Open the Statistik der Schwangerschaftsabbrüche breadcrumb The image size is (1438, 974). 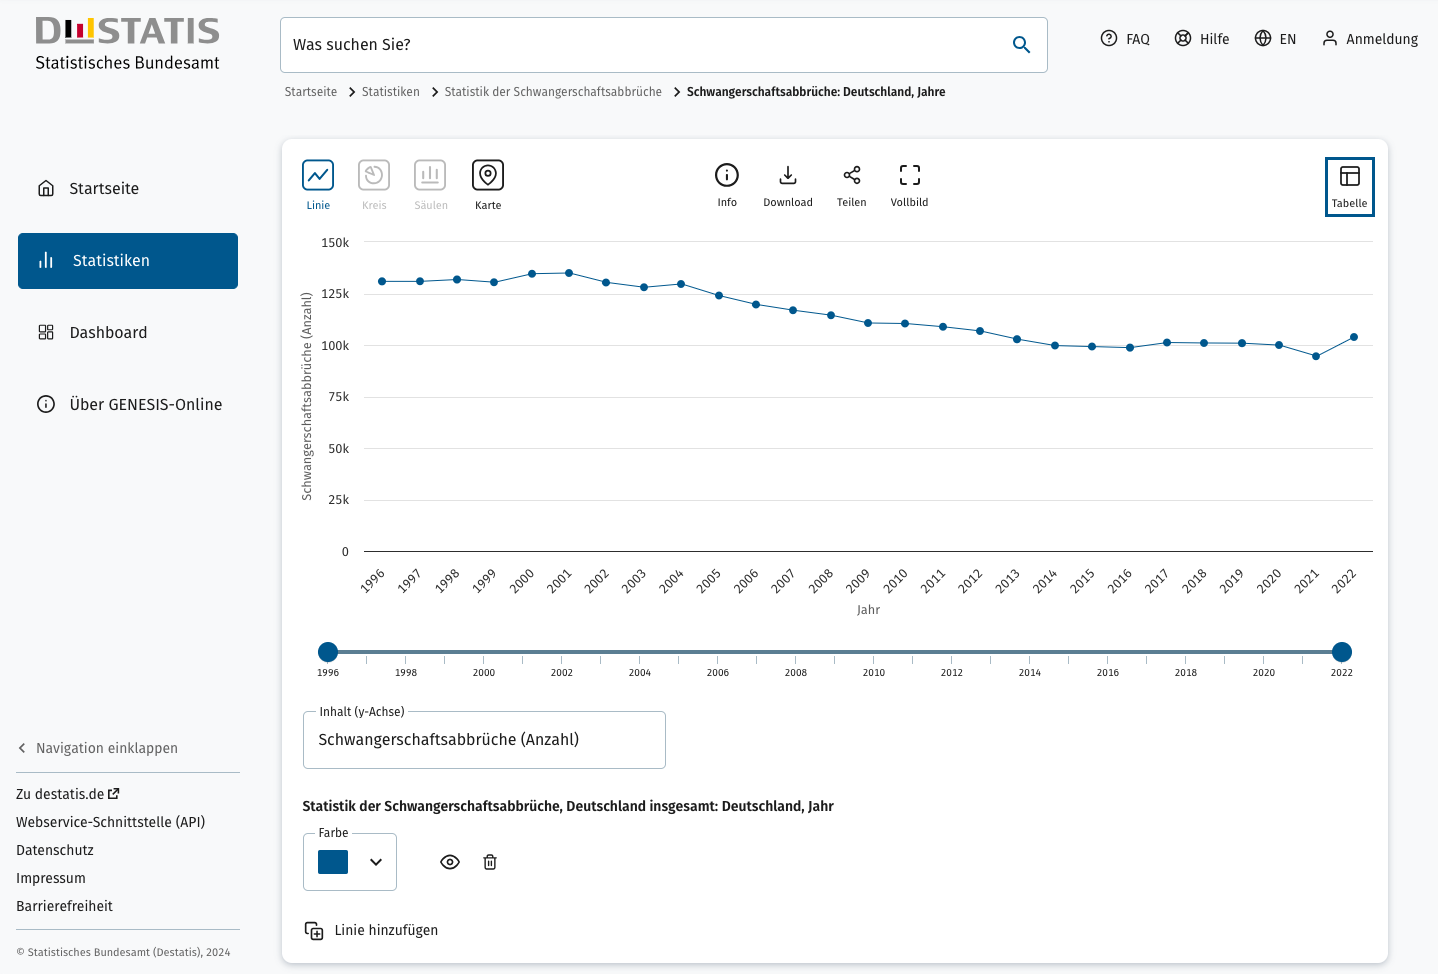tap(553, 92)
